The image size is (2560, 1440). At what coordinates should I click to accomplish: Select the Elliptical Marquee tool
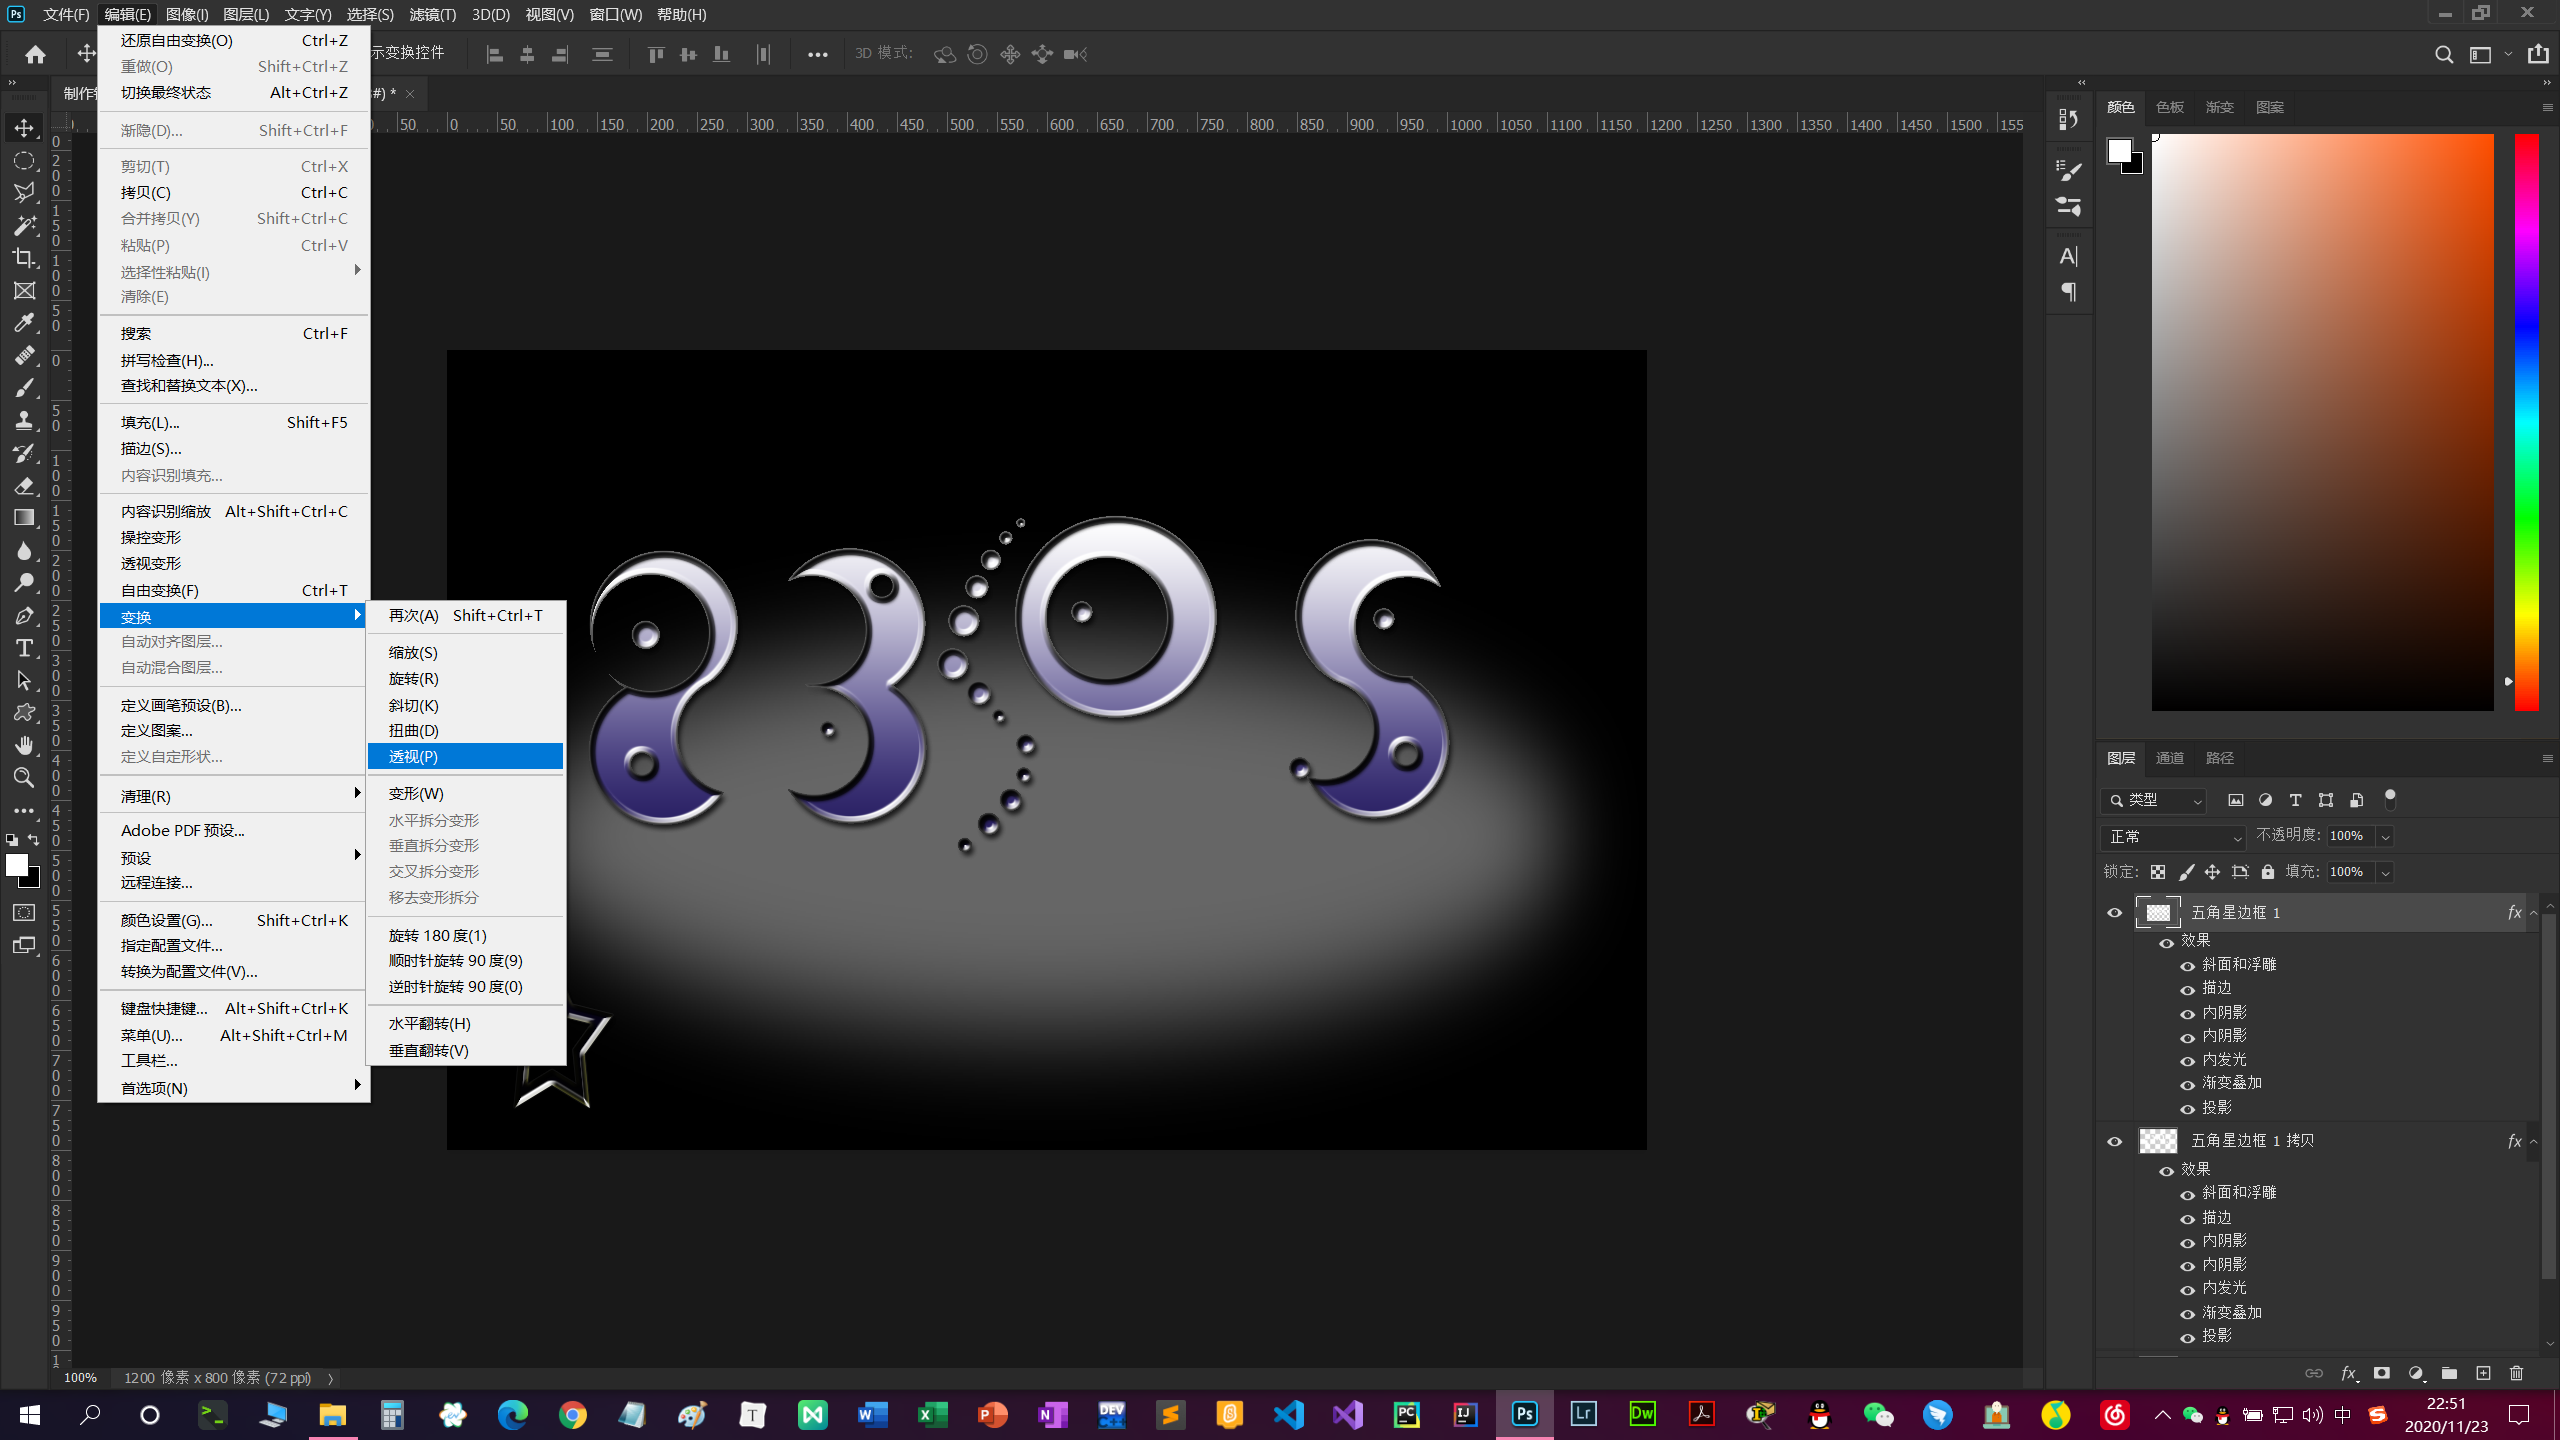[24, 161]
